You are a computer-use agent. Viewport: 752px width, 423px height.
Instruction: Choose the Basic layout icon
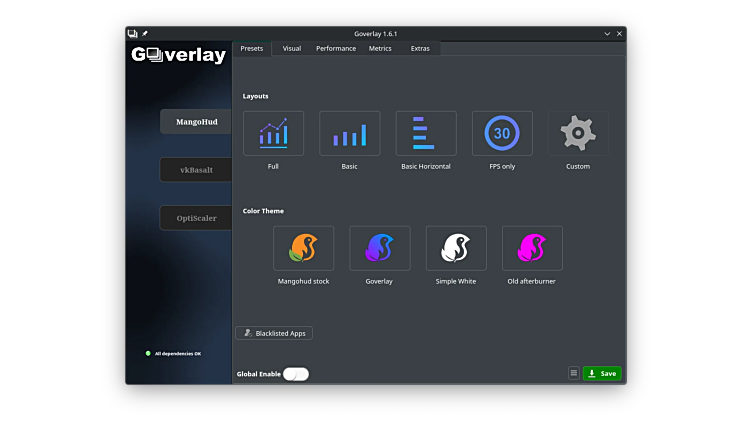[349, 133]
